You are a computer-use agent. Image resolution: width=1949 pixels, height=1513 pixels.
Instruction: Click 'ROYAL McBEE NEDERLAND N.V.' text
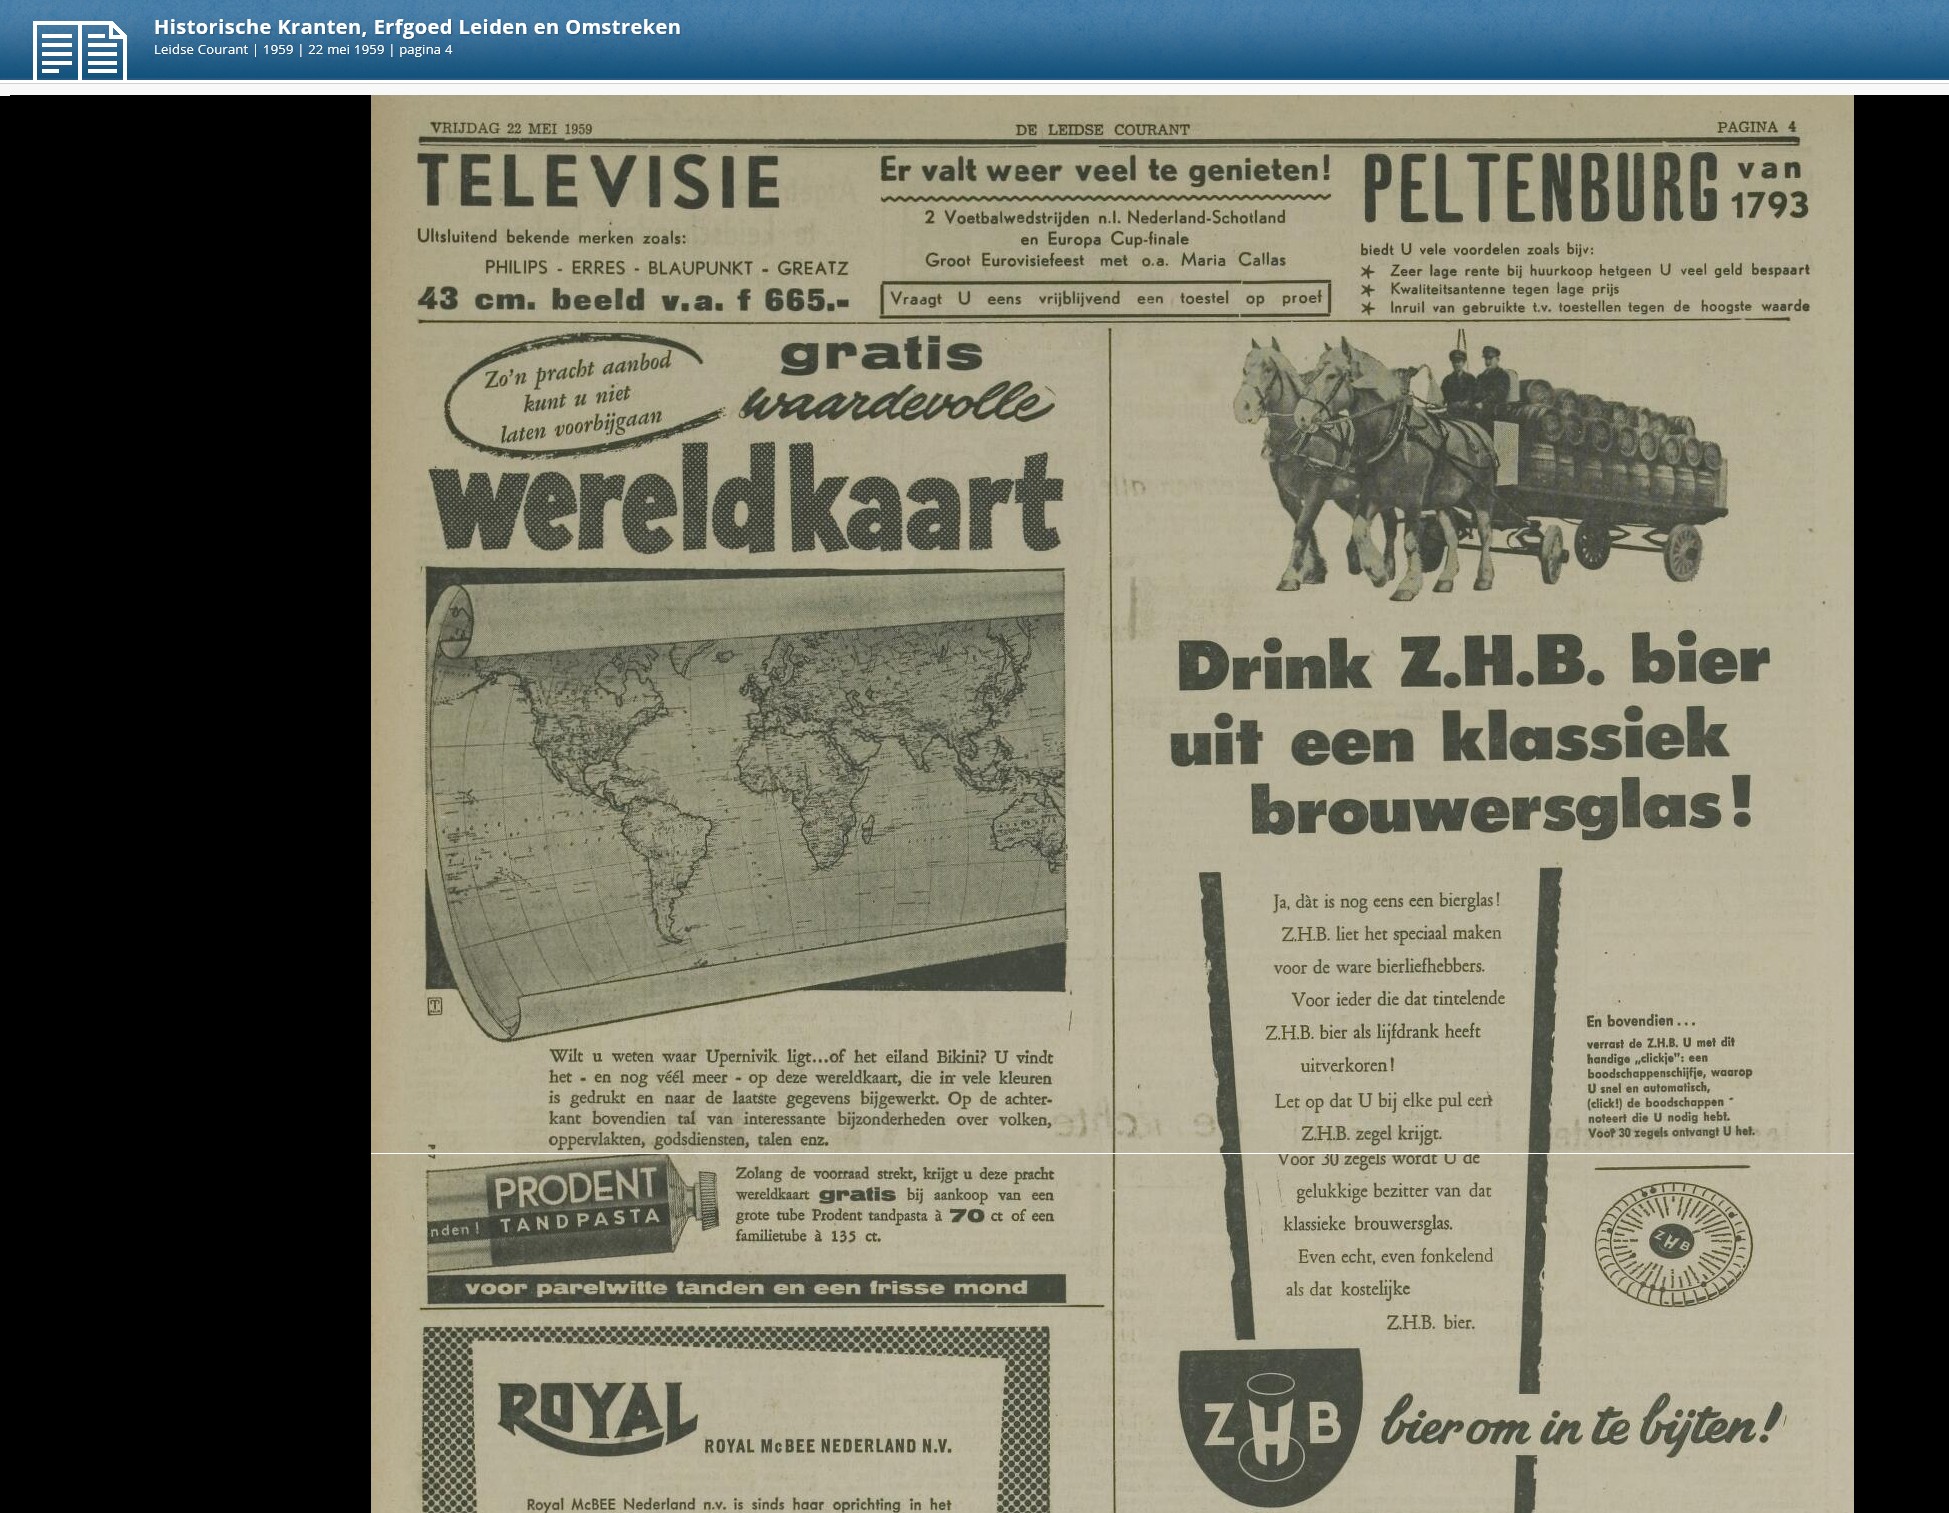[828, 1446]
